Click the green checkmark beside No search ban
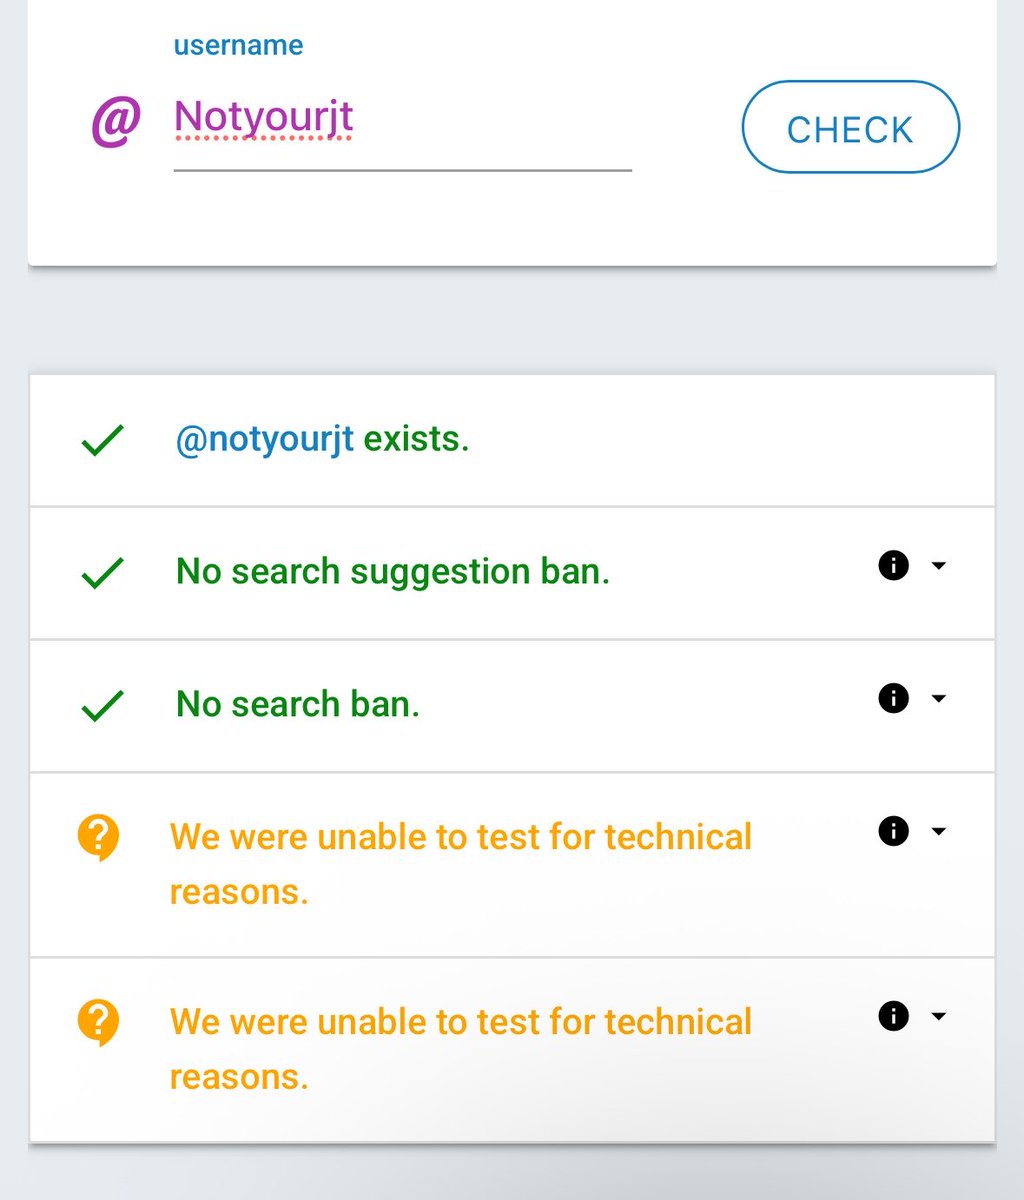Screen dimensions: 1024x1200 (x=102, y=705)
